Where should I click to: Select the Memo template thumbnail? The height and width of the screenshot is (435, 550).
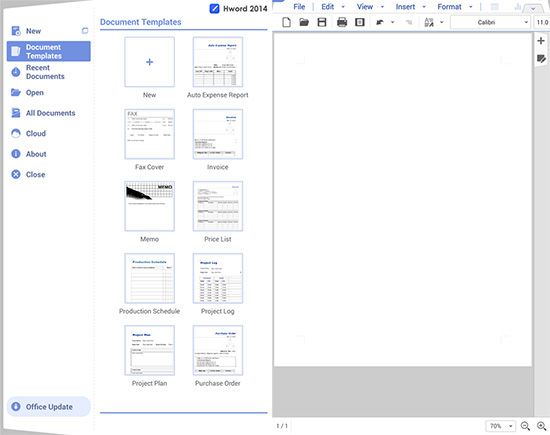[149, 206]
